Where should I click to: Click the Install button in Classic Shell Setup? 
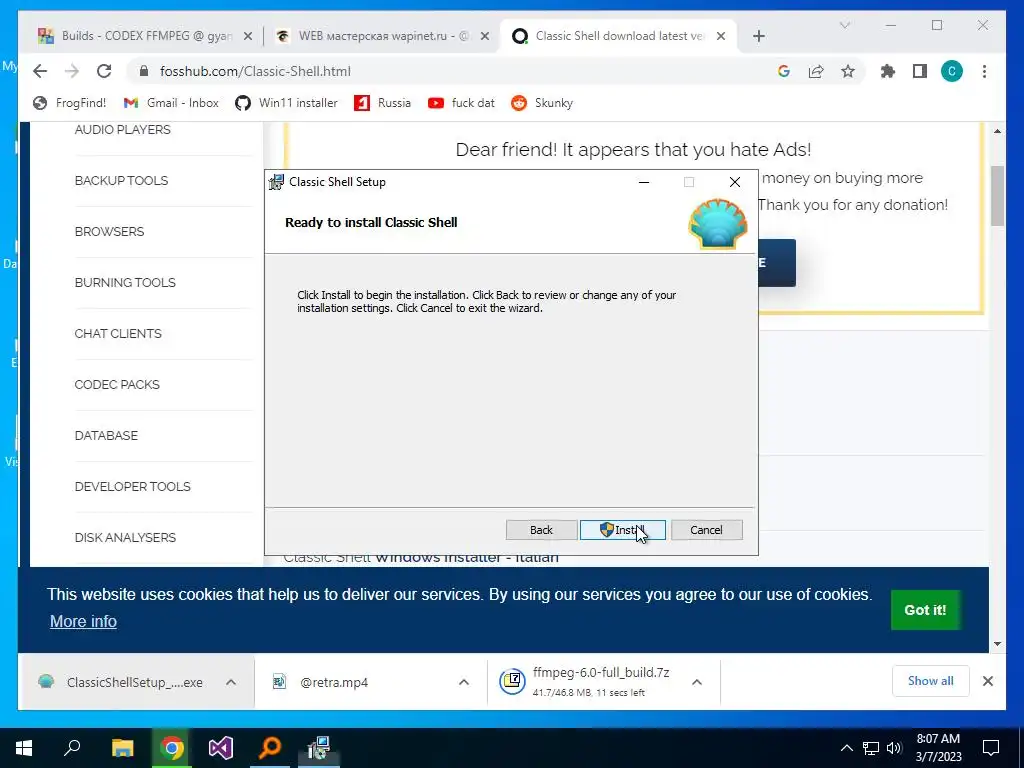622,530
